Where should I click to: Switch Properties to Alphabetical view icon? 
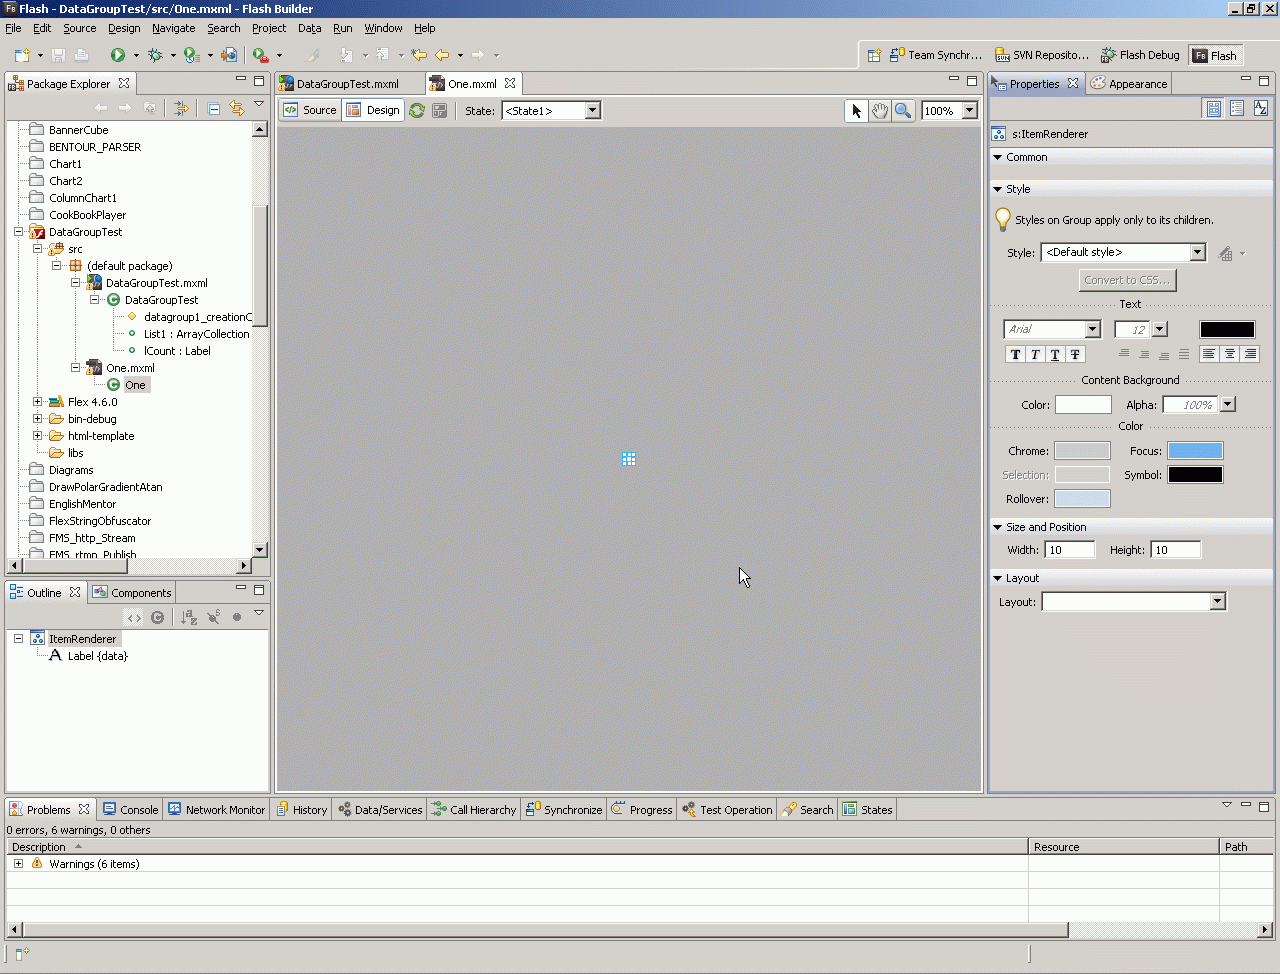click(x=1261, y=108)
